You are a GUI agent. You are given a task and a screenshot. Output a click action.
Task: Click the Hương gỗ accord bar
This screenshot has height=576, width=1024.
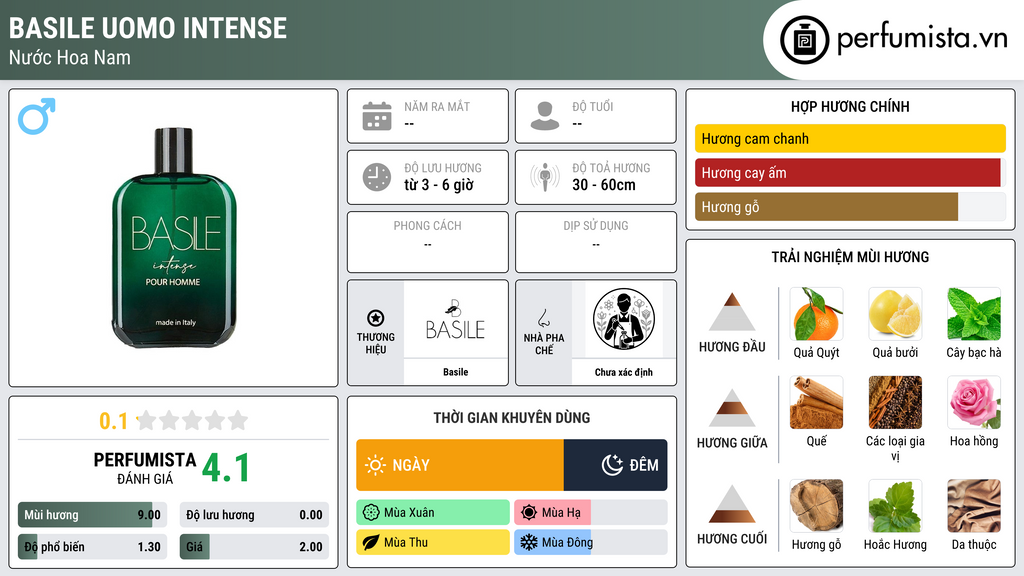point(826,207)
